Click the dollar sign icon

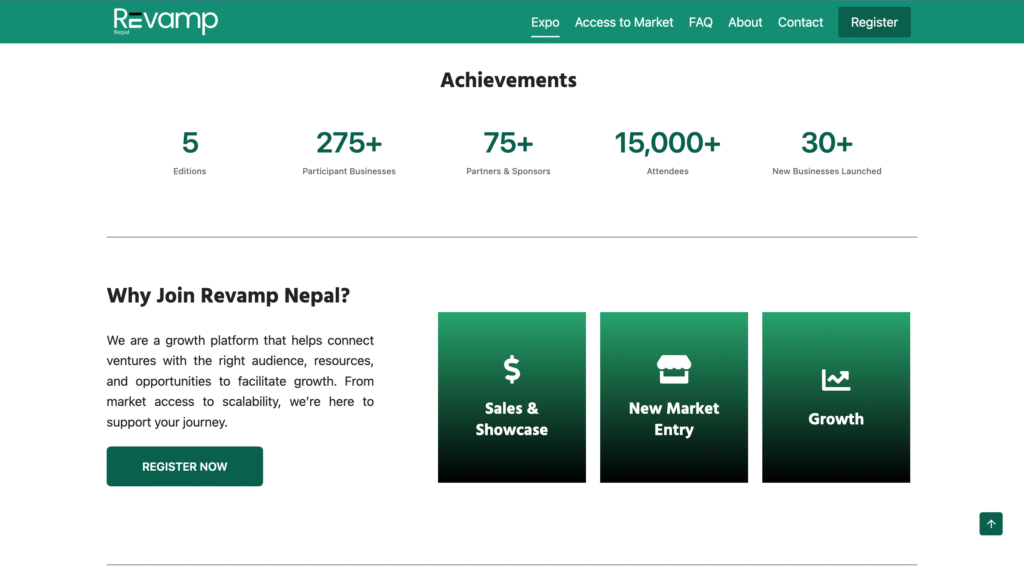512,369
